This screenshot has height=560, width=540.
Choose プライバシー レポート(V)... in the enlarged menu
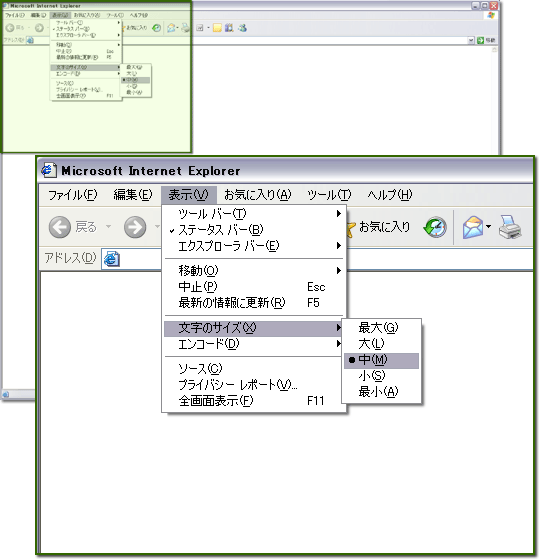point(254,385)
